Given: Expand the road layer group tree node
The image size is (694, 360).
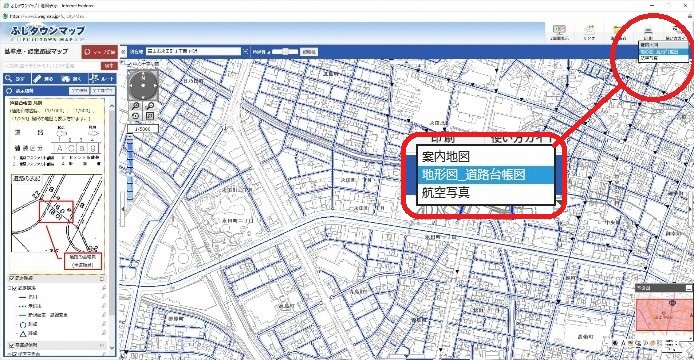Looking at the screenshot, I should tap(9, 288).
